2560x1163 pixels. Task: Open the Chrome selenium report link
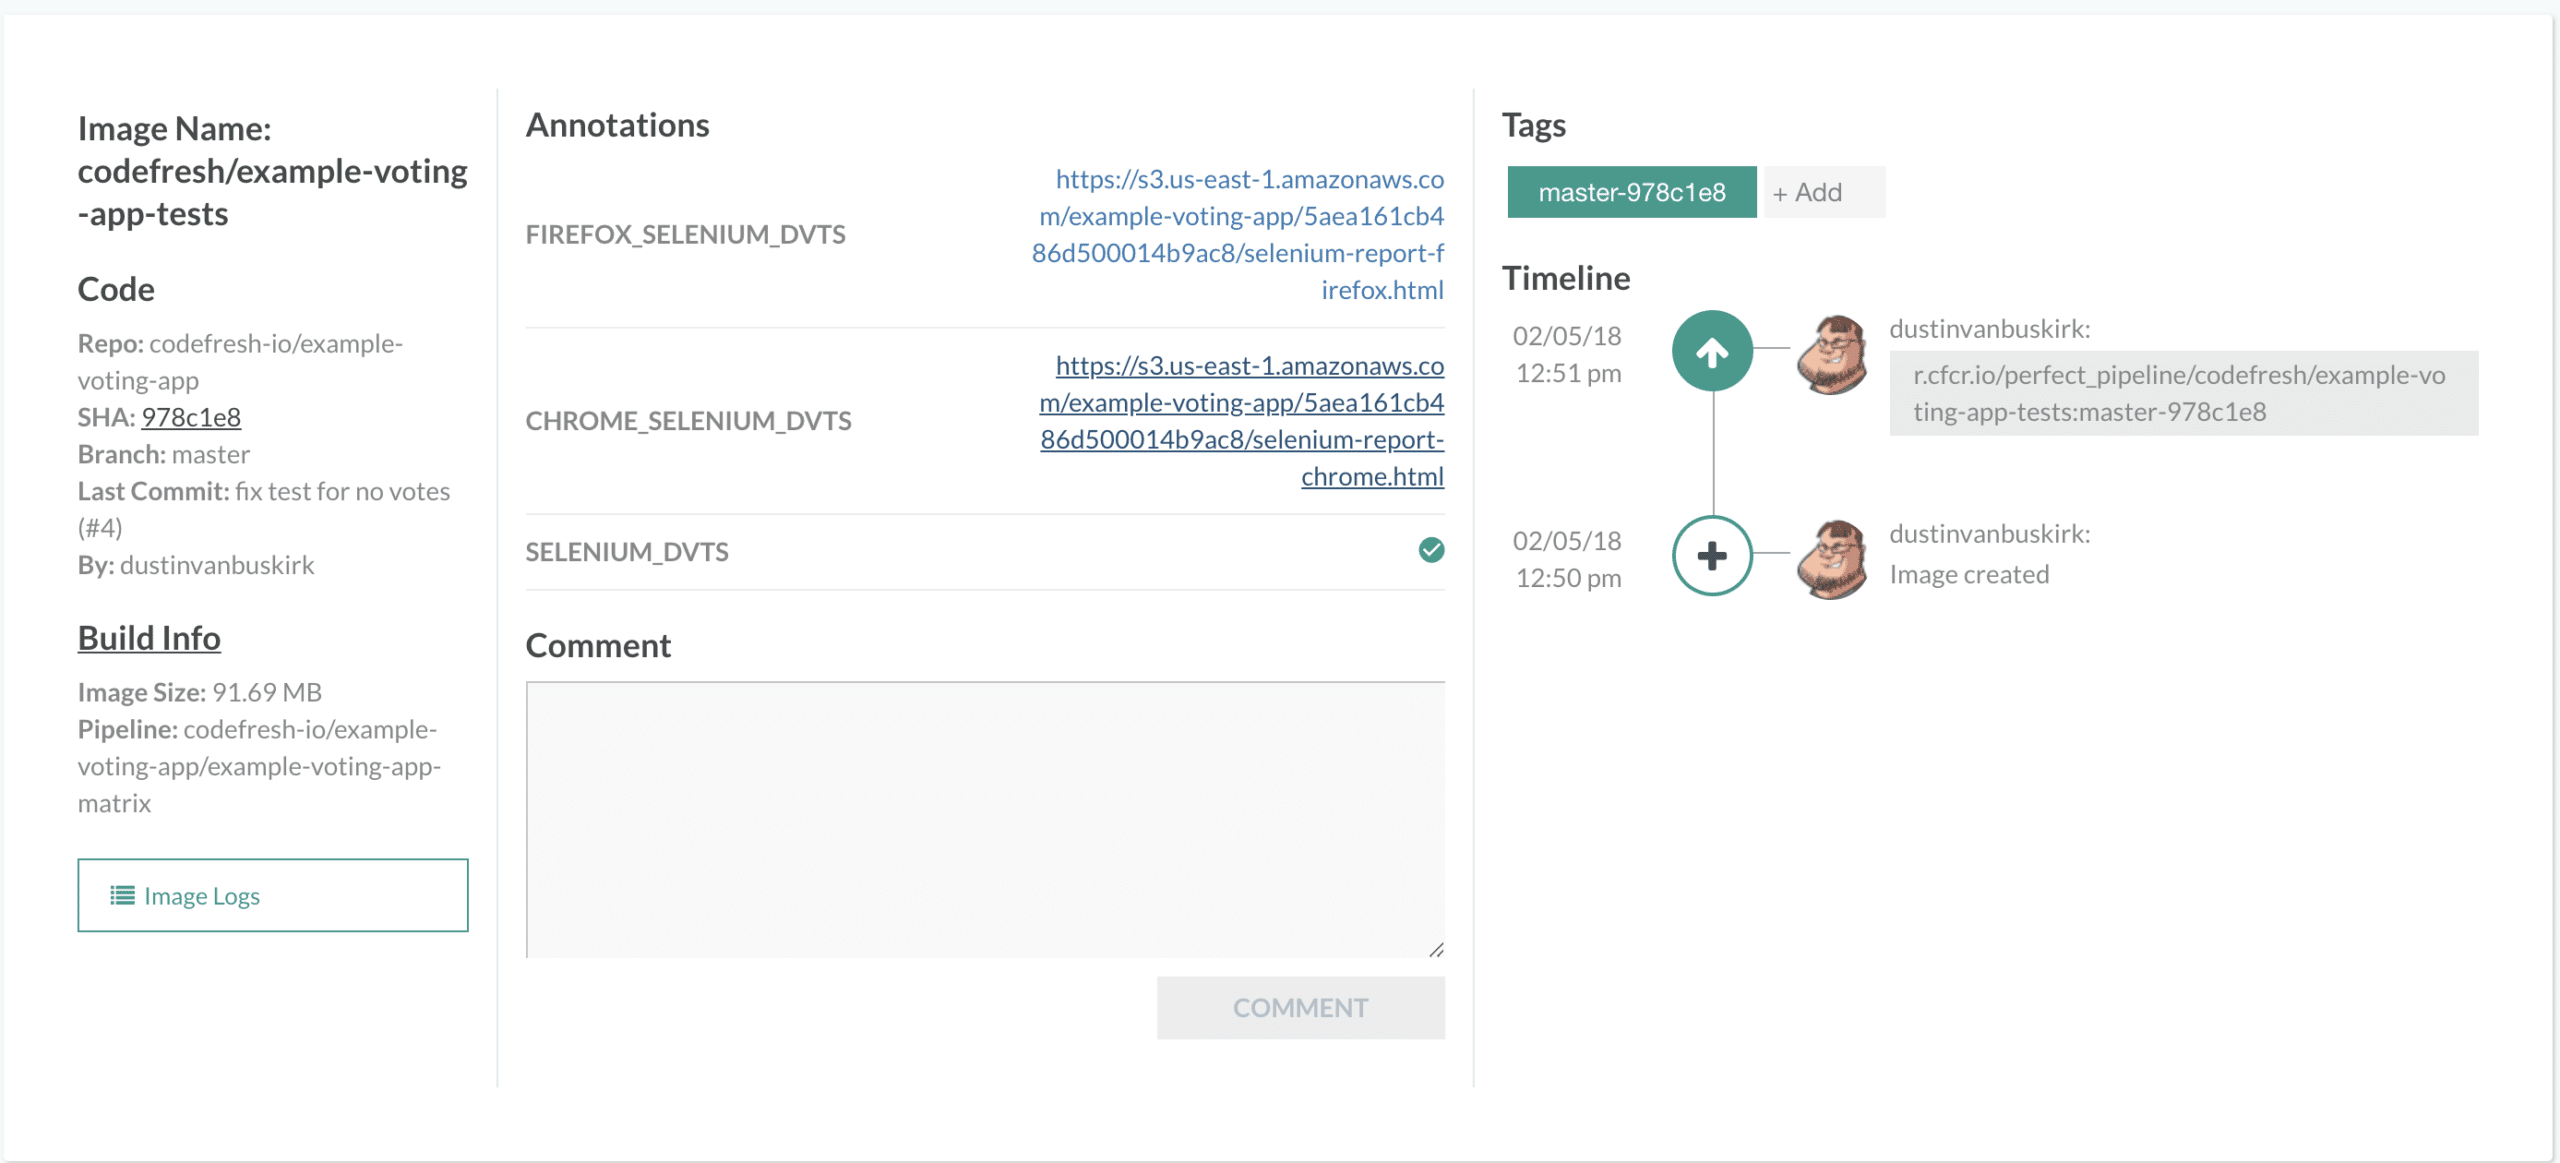1242,421
